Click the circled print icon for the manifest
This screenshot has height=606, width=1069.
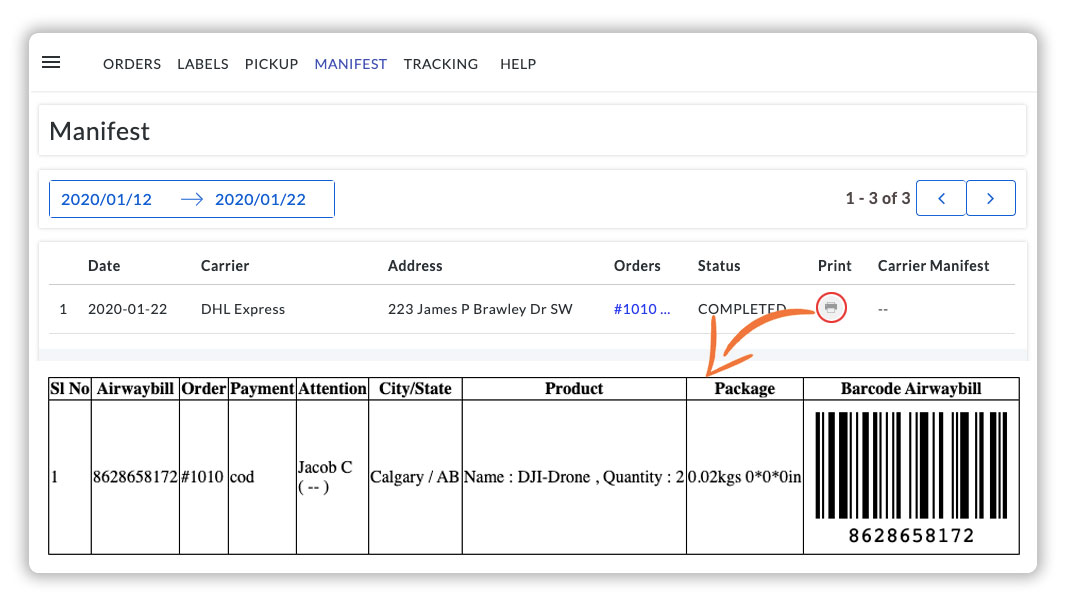830,308
